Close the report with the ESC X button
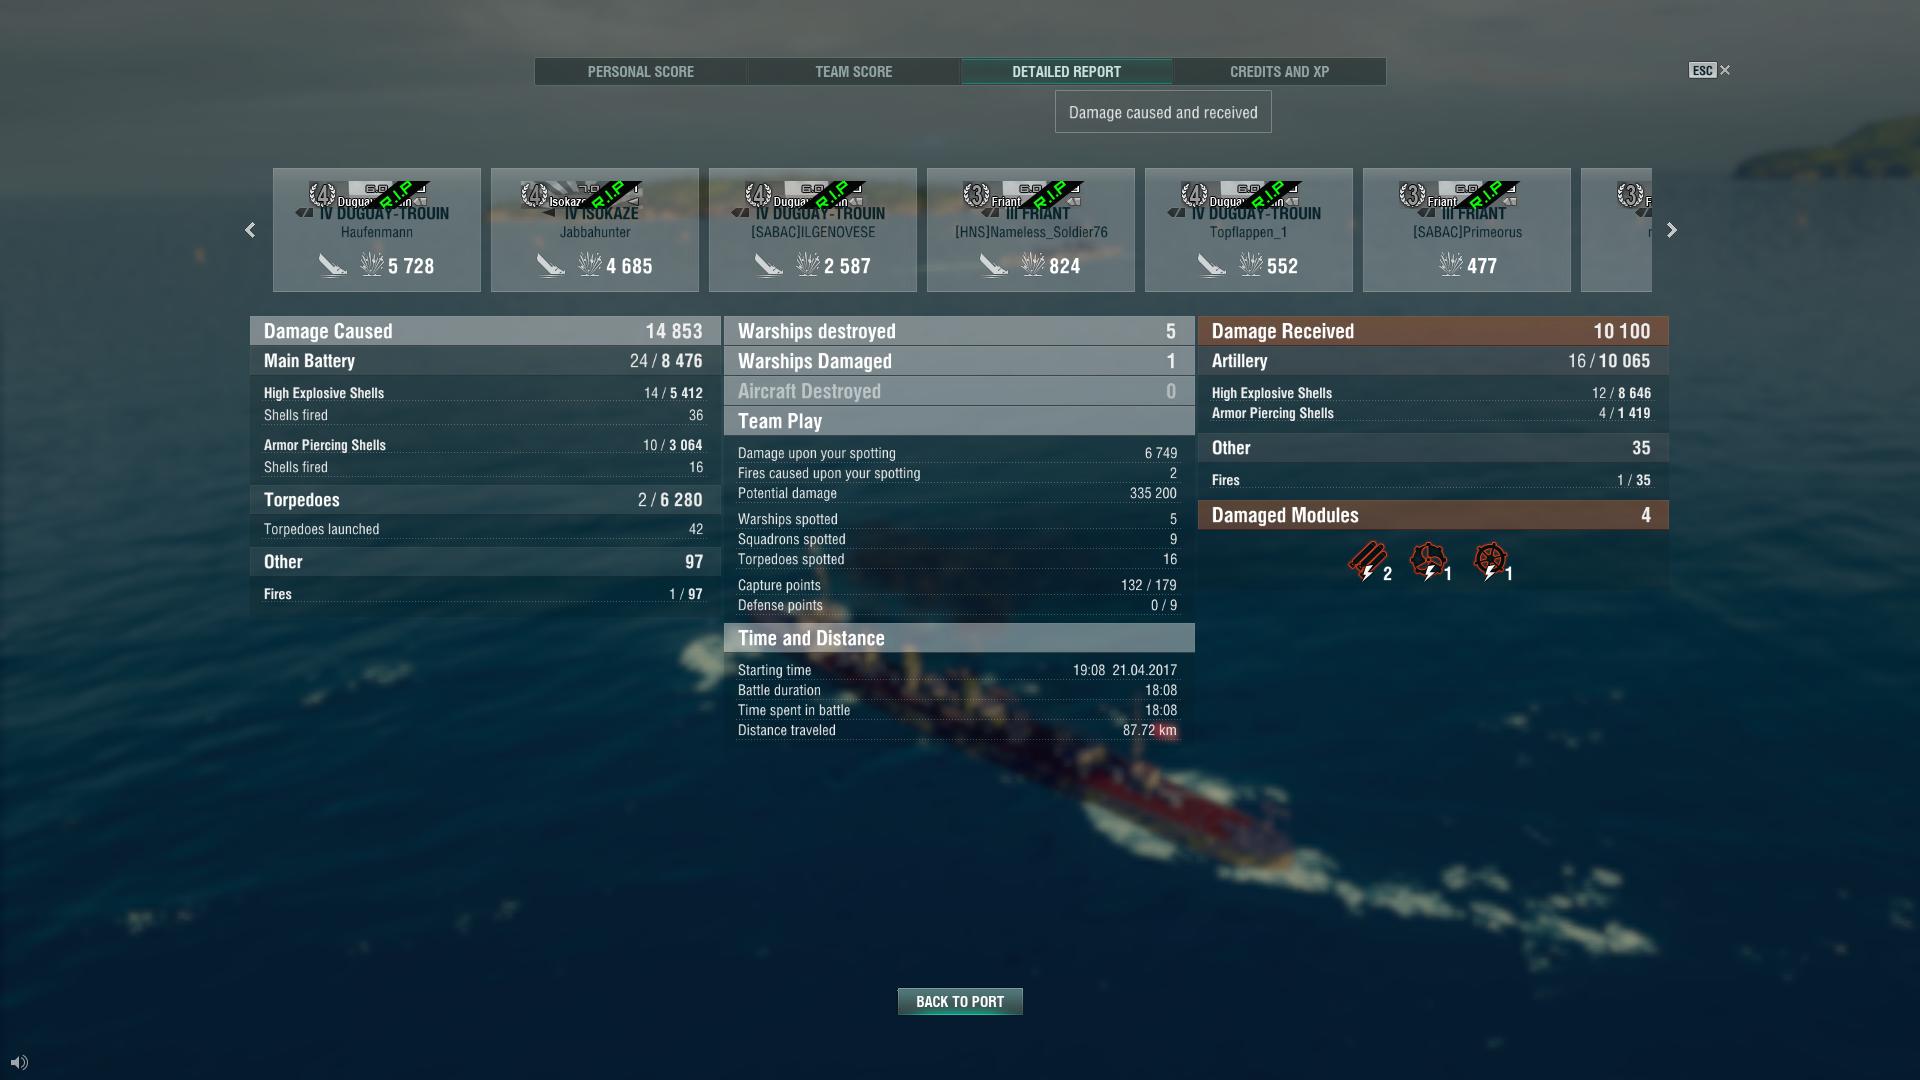 coord(1710,70)
